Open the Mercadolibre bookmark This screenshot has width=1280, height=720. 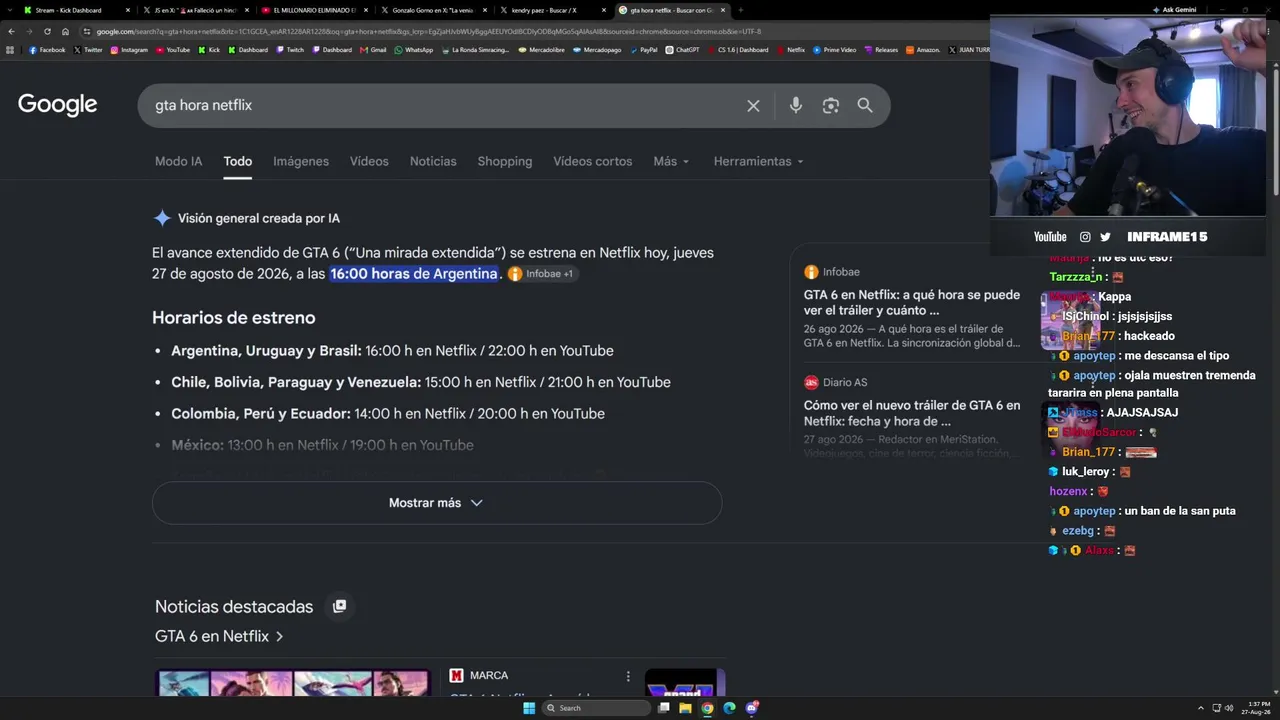pos(543,50)
